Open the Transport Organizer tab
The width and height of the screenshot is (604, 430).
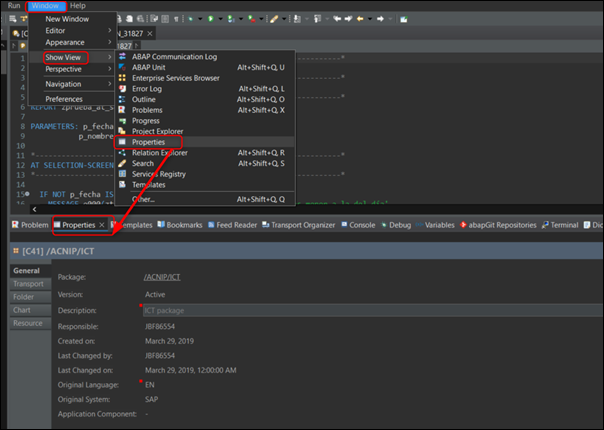(x=299, y=225)
